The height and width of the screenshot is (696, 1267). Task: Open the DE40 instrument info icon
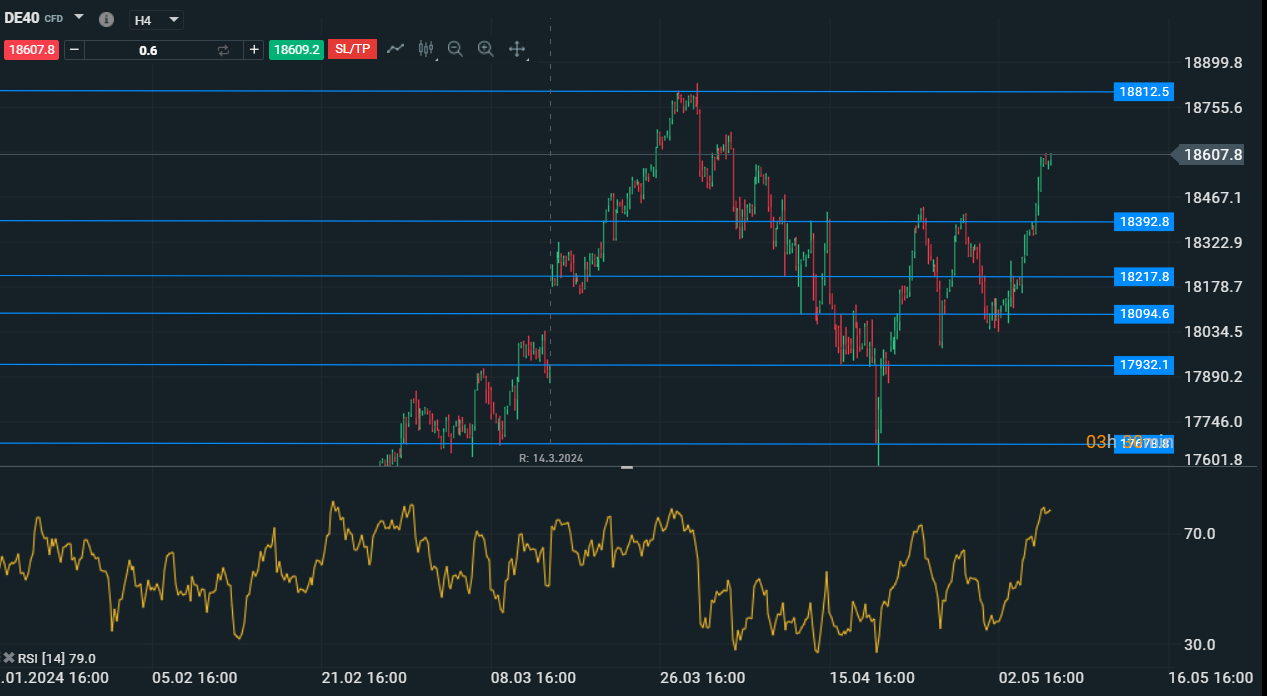106,19
